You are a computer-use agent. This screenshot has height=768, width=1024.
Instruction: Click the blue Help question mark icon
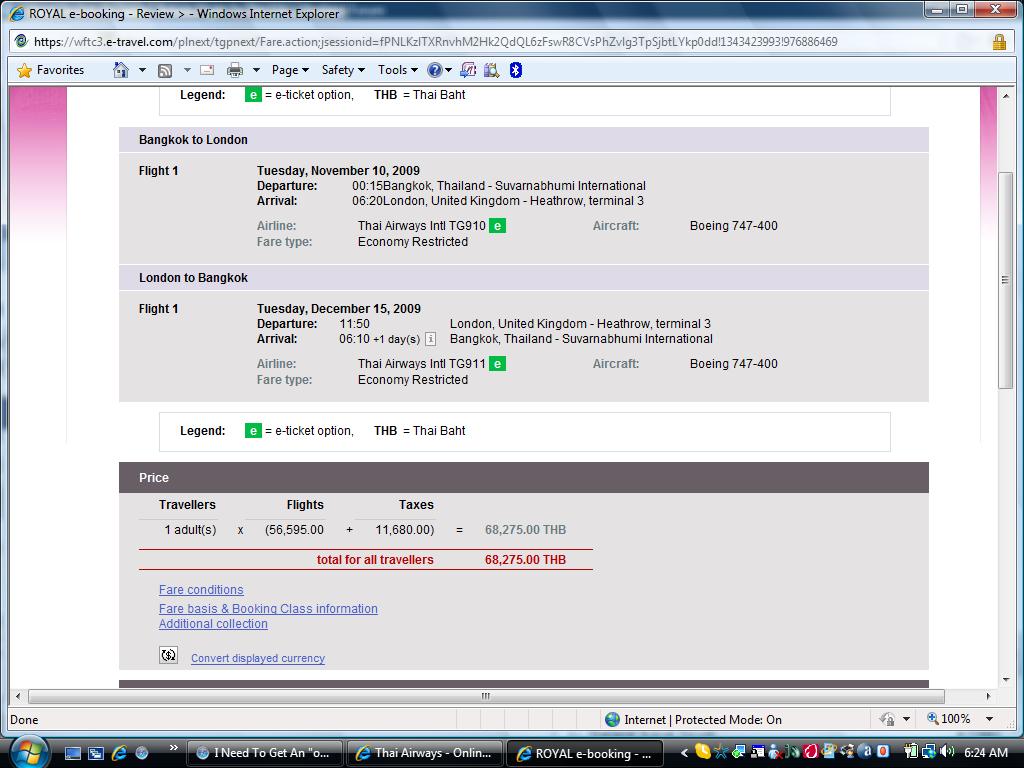click(x=434, y=70)
